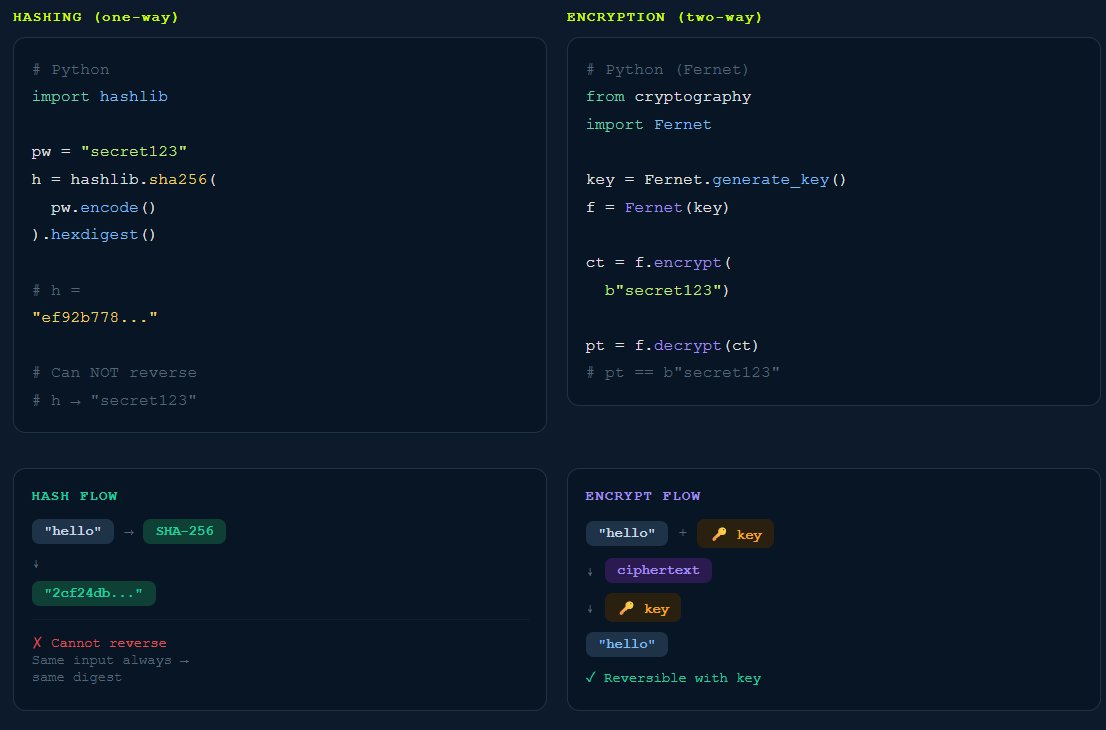Click the ct = f.encrypt( line
Image resolution: width=1106 pixels, height=730 pixels.
(659, 262)
